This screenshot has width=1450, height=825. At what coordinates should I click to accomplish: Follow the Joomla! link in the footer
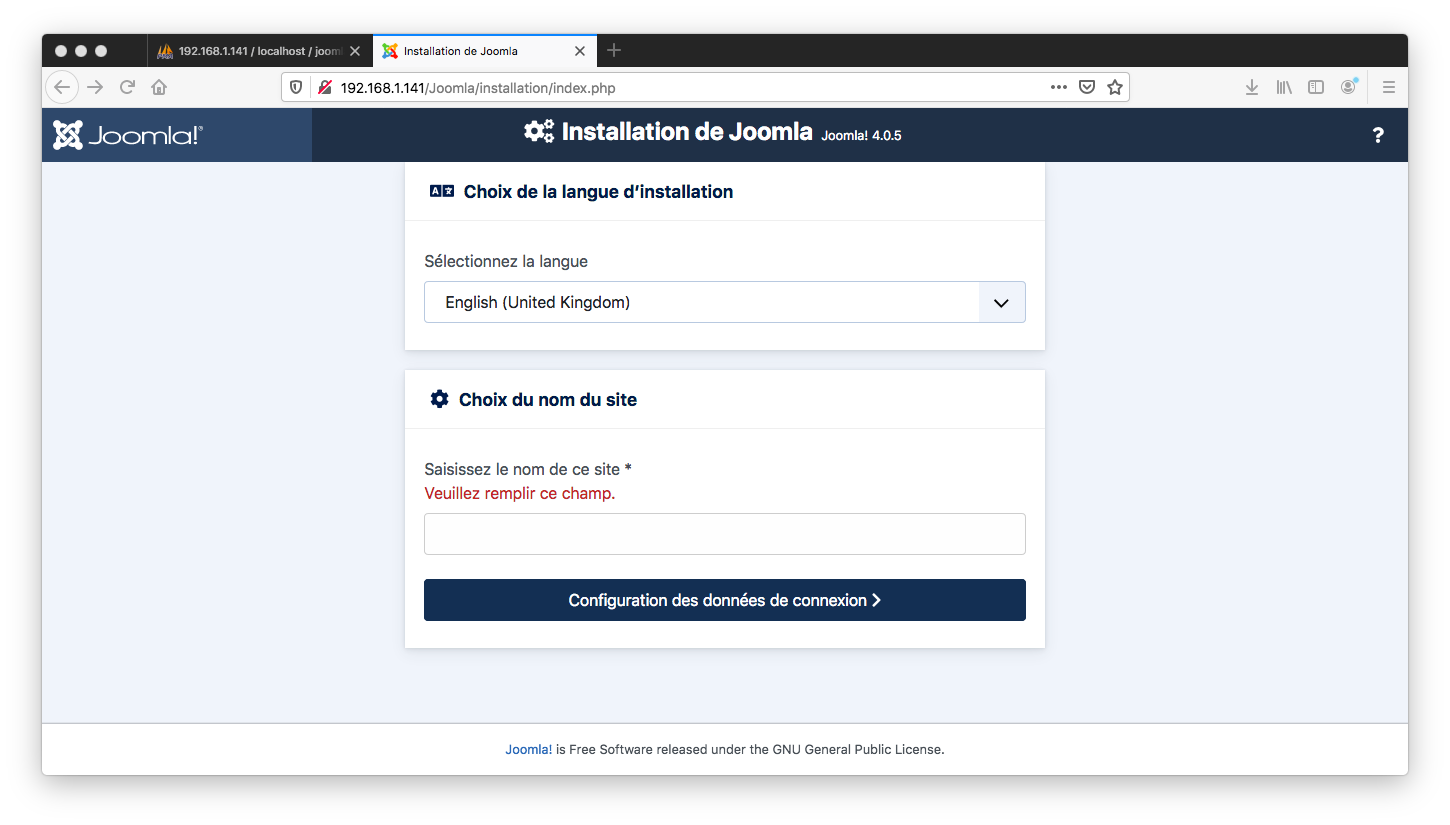(528, 748)
